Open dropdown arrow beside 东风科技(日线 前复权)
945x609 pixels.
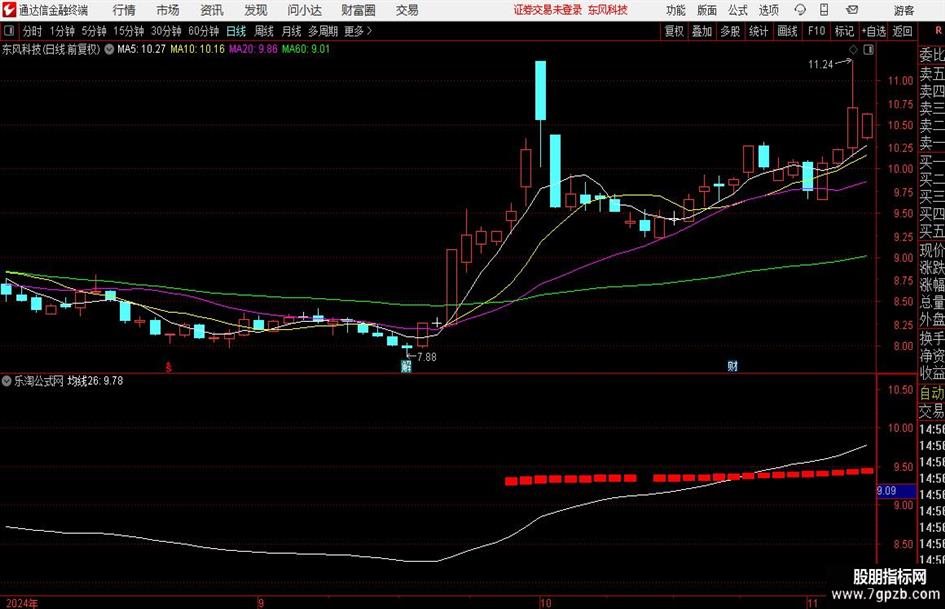click(x=109, y=49)
